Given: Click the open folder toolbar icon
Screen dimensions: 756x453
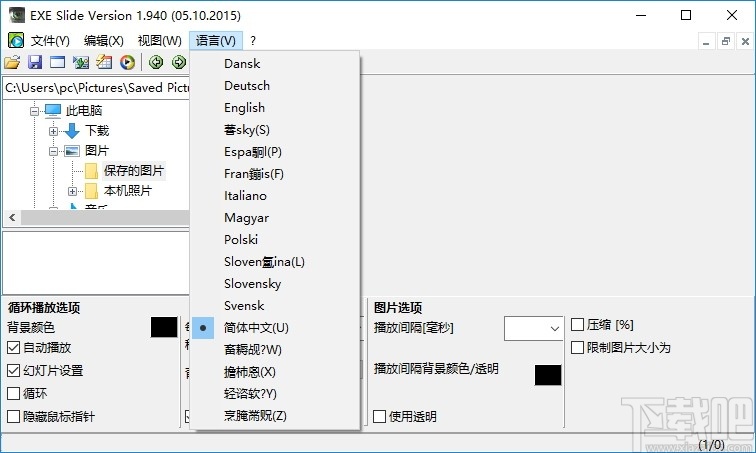Looking at the screenshot, I should coord(12,62).
